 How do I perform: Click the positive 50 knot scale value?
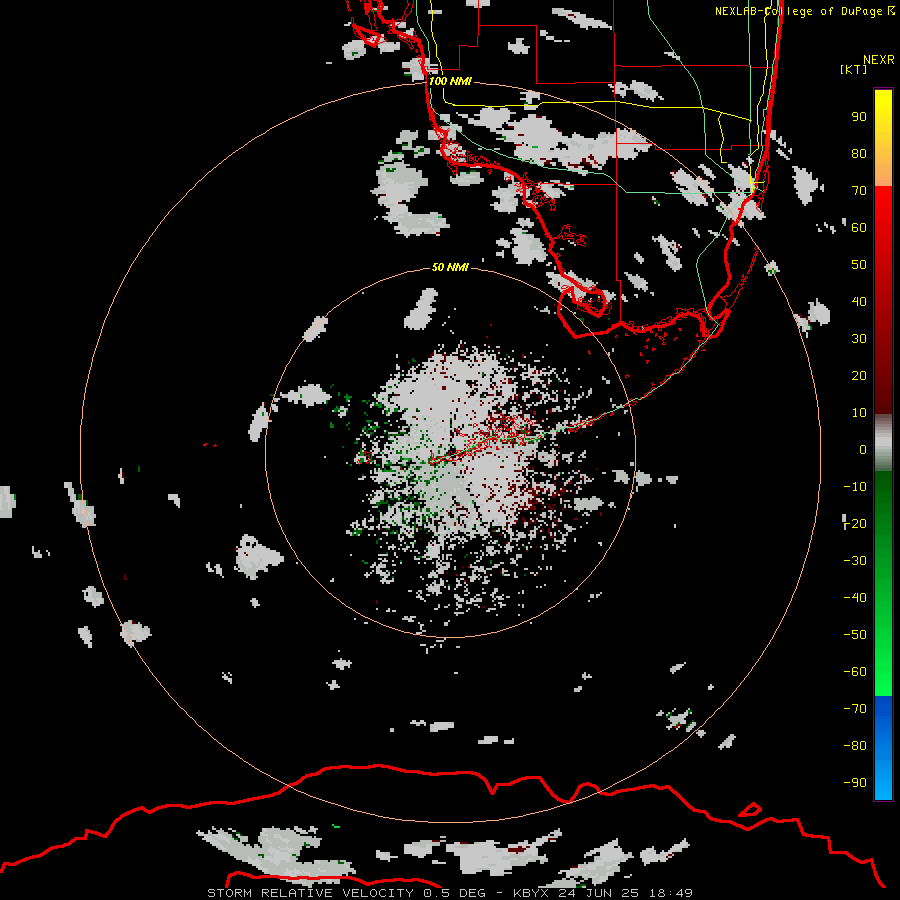pyautogui.click(x=859, y=265)
